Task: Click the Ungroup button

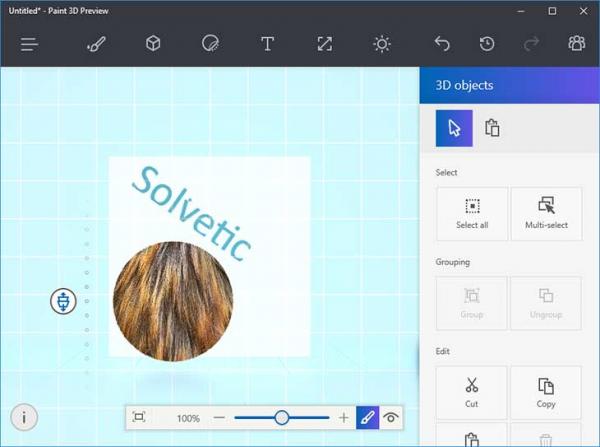Action: coord(546,303)
